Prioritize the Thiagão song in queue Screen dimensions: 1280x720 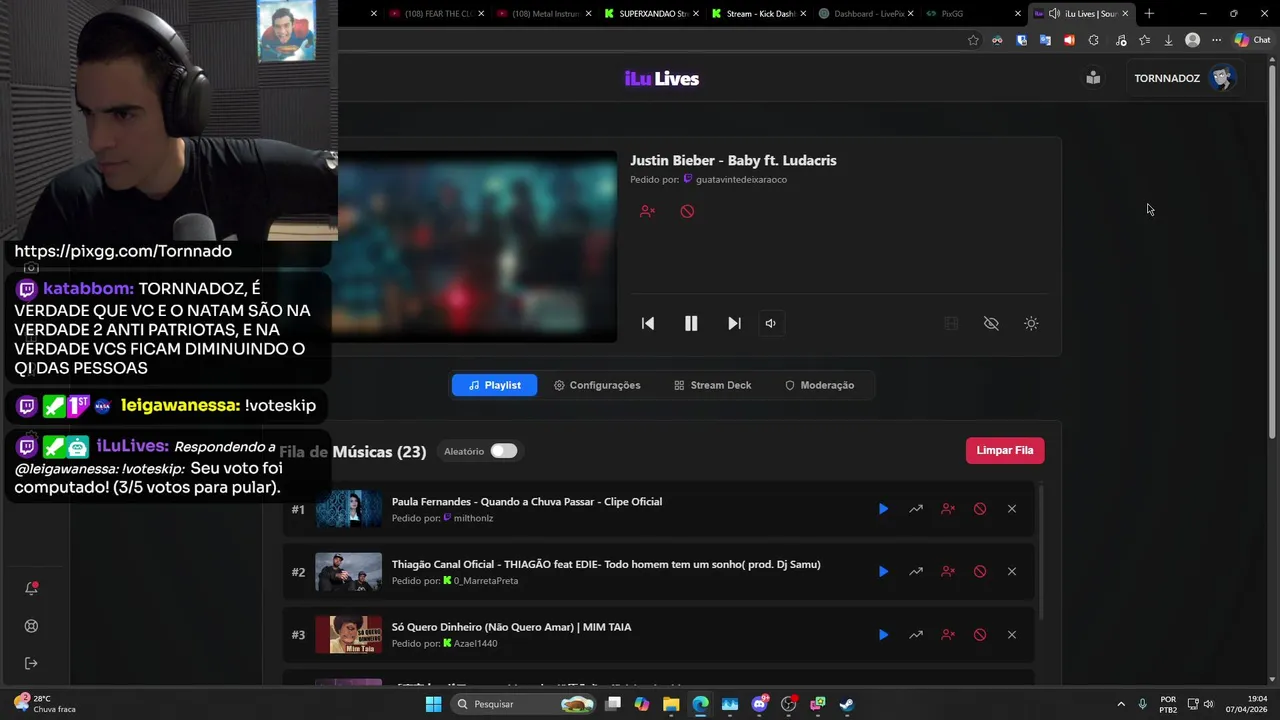click(915, 572)
